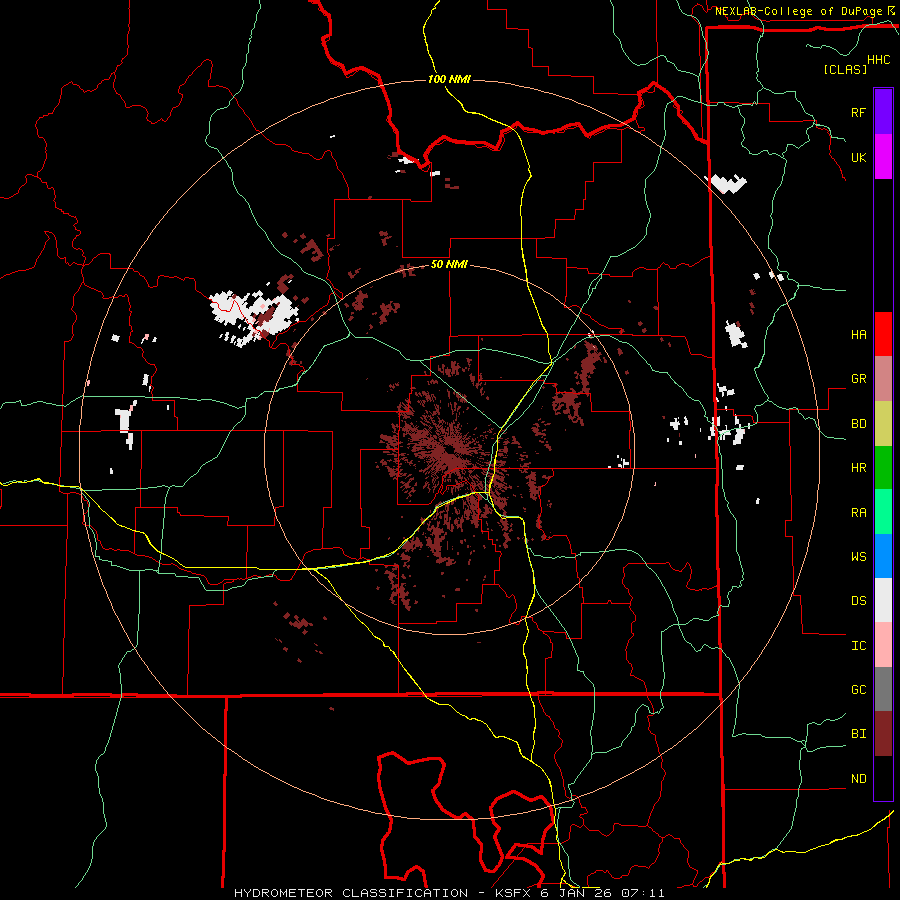Click the RF legend label

coord(858,112)
